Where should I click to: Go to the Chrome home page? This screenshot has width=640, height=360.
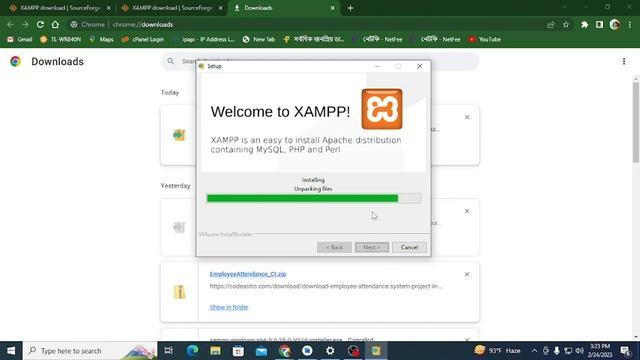pyautogui.click(x=55, y=24)
